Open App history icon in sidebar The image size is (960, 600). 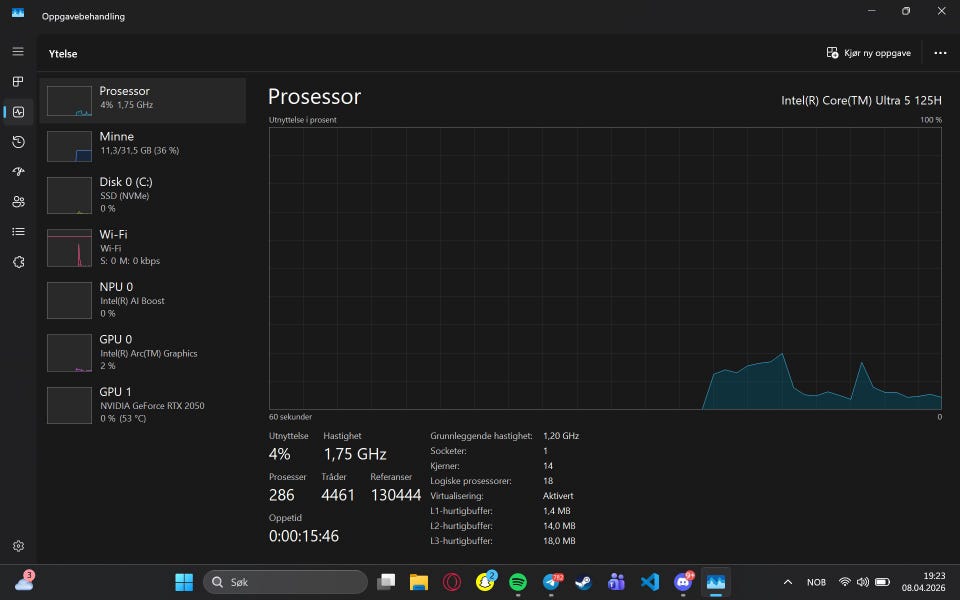(18, 142)
